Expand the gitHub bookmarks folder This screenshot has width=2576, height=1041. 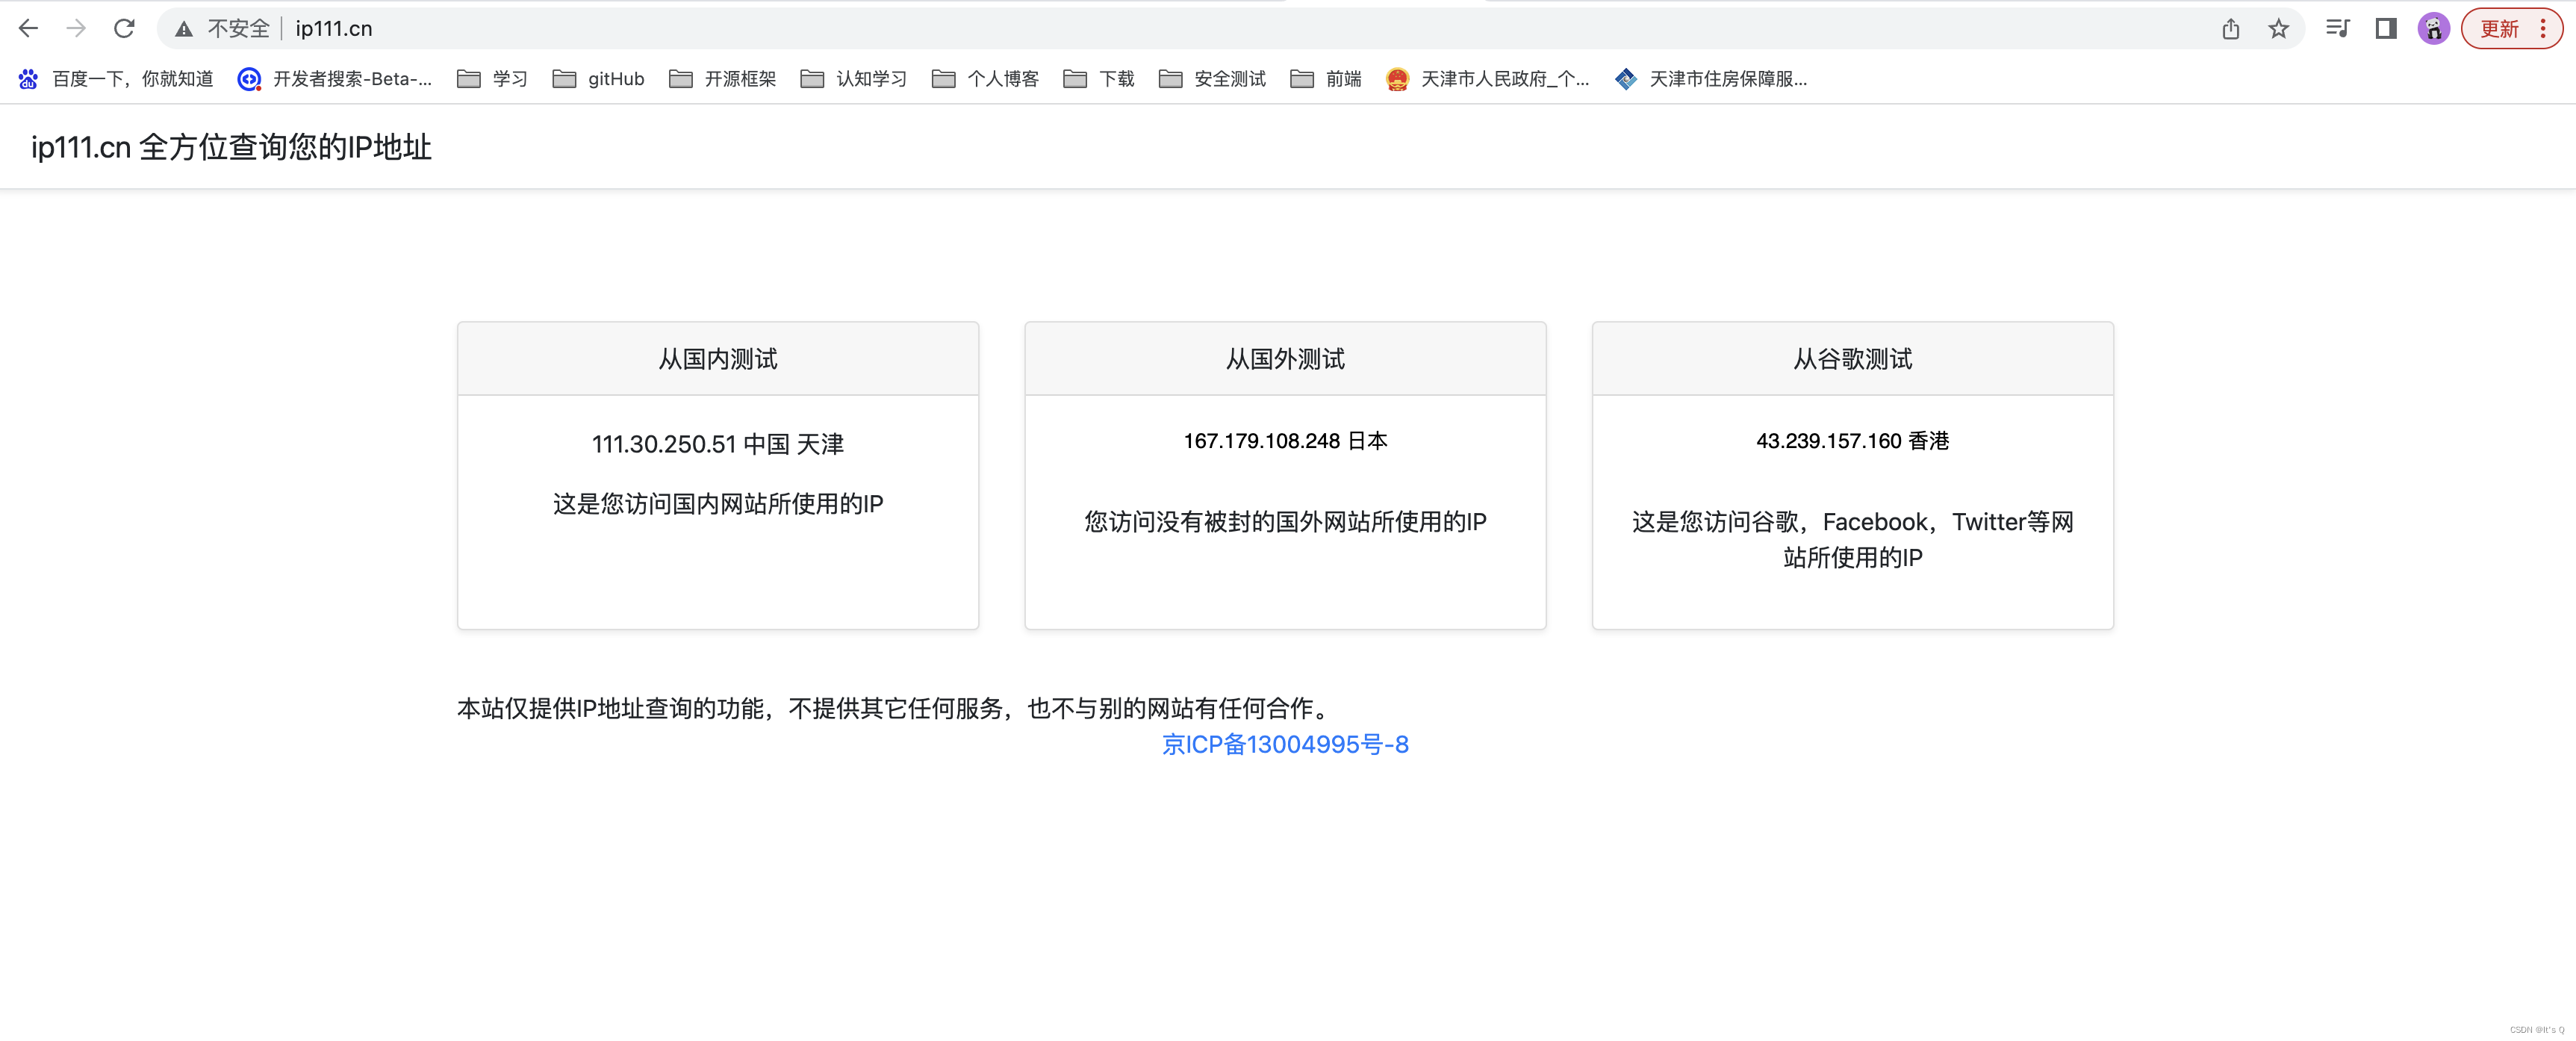click(598, 79)
